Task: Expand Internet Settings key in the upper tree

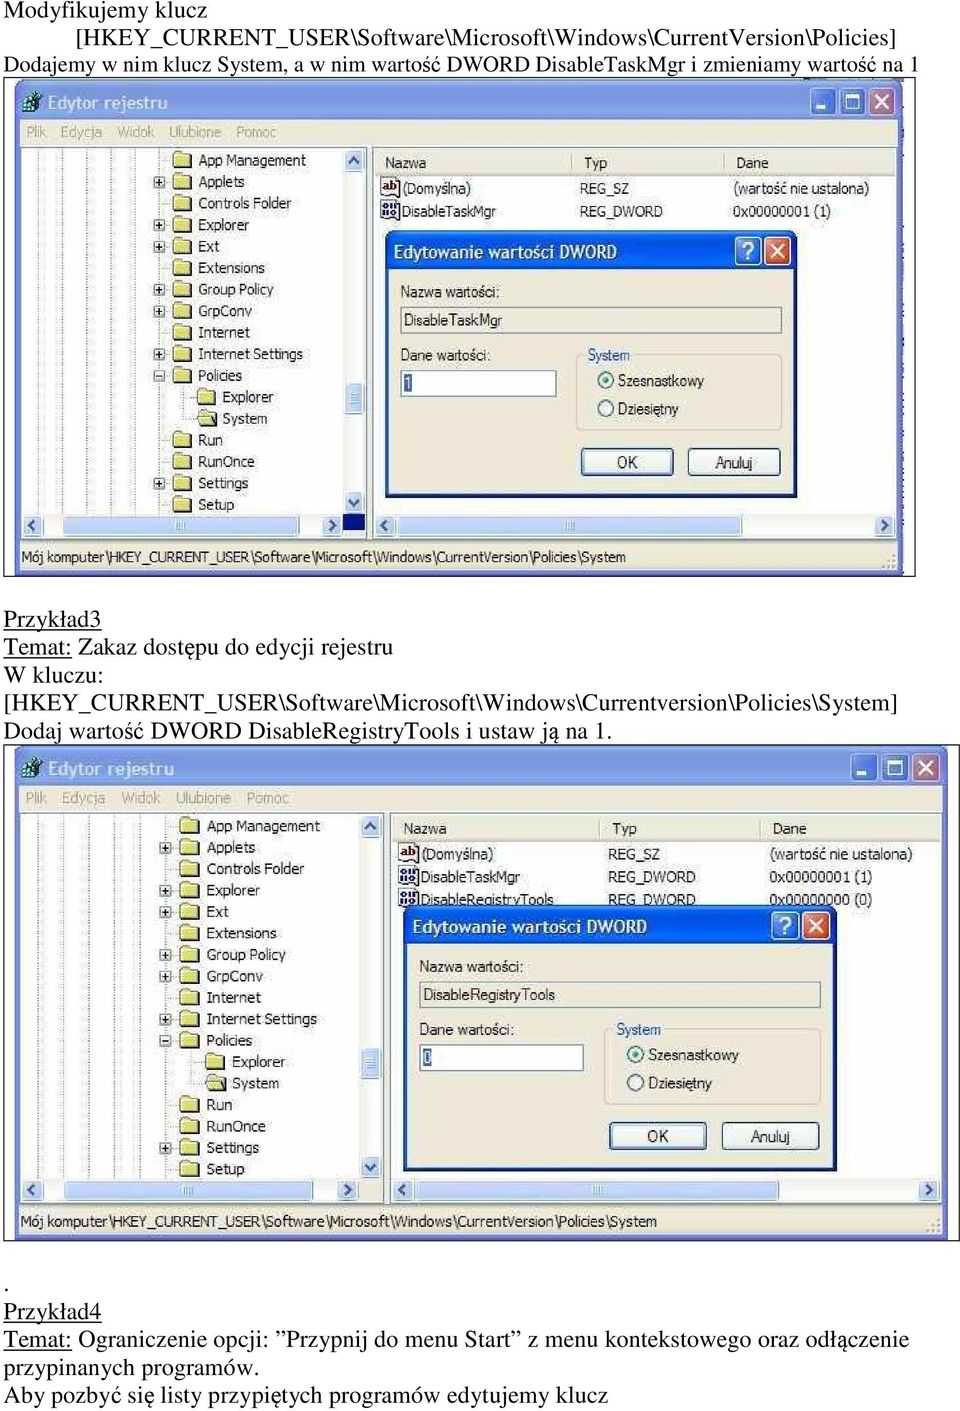Action: pos(159,354)
